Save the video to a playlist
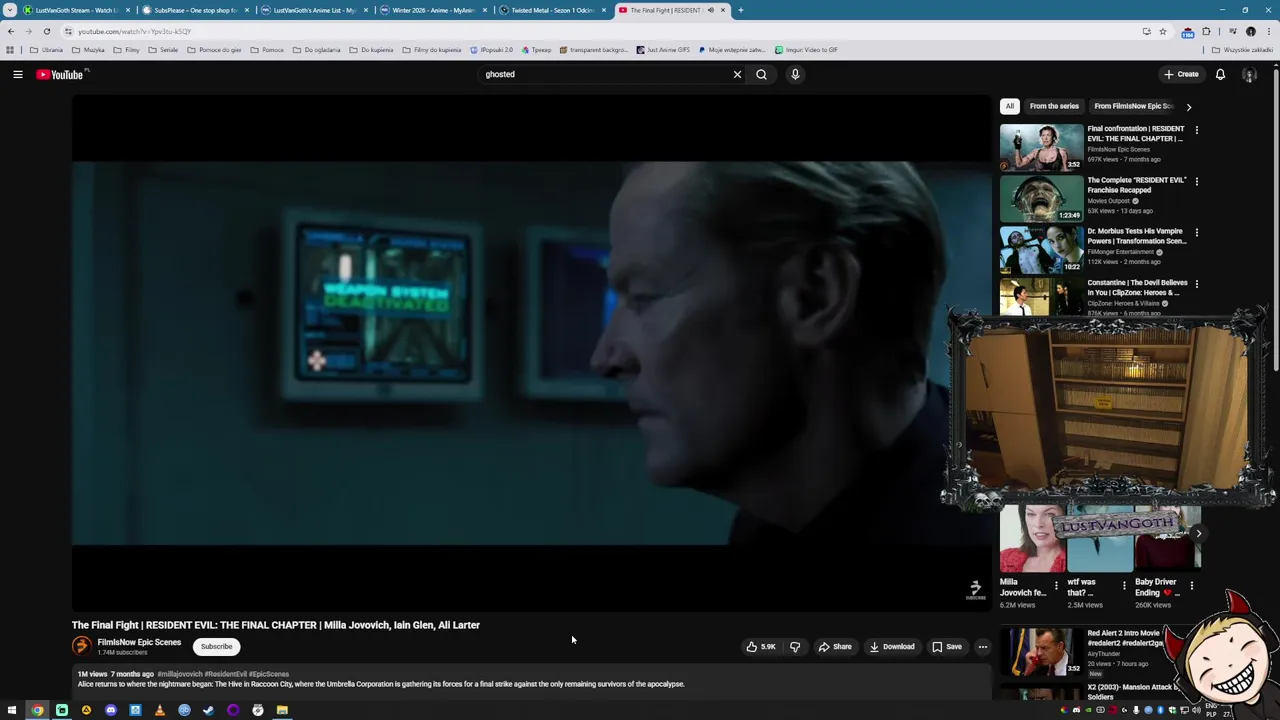The height and width of the screenshot is (720, 1280). 947,647
